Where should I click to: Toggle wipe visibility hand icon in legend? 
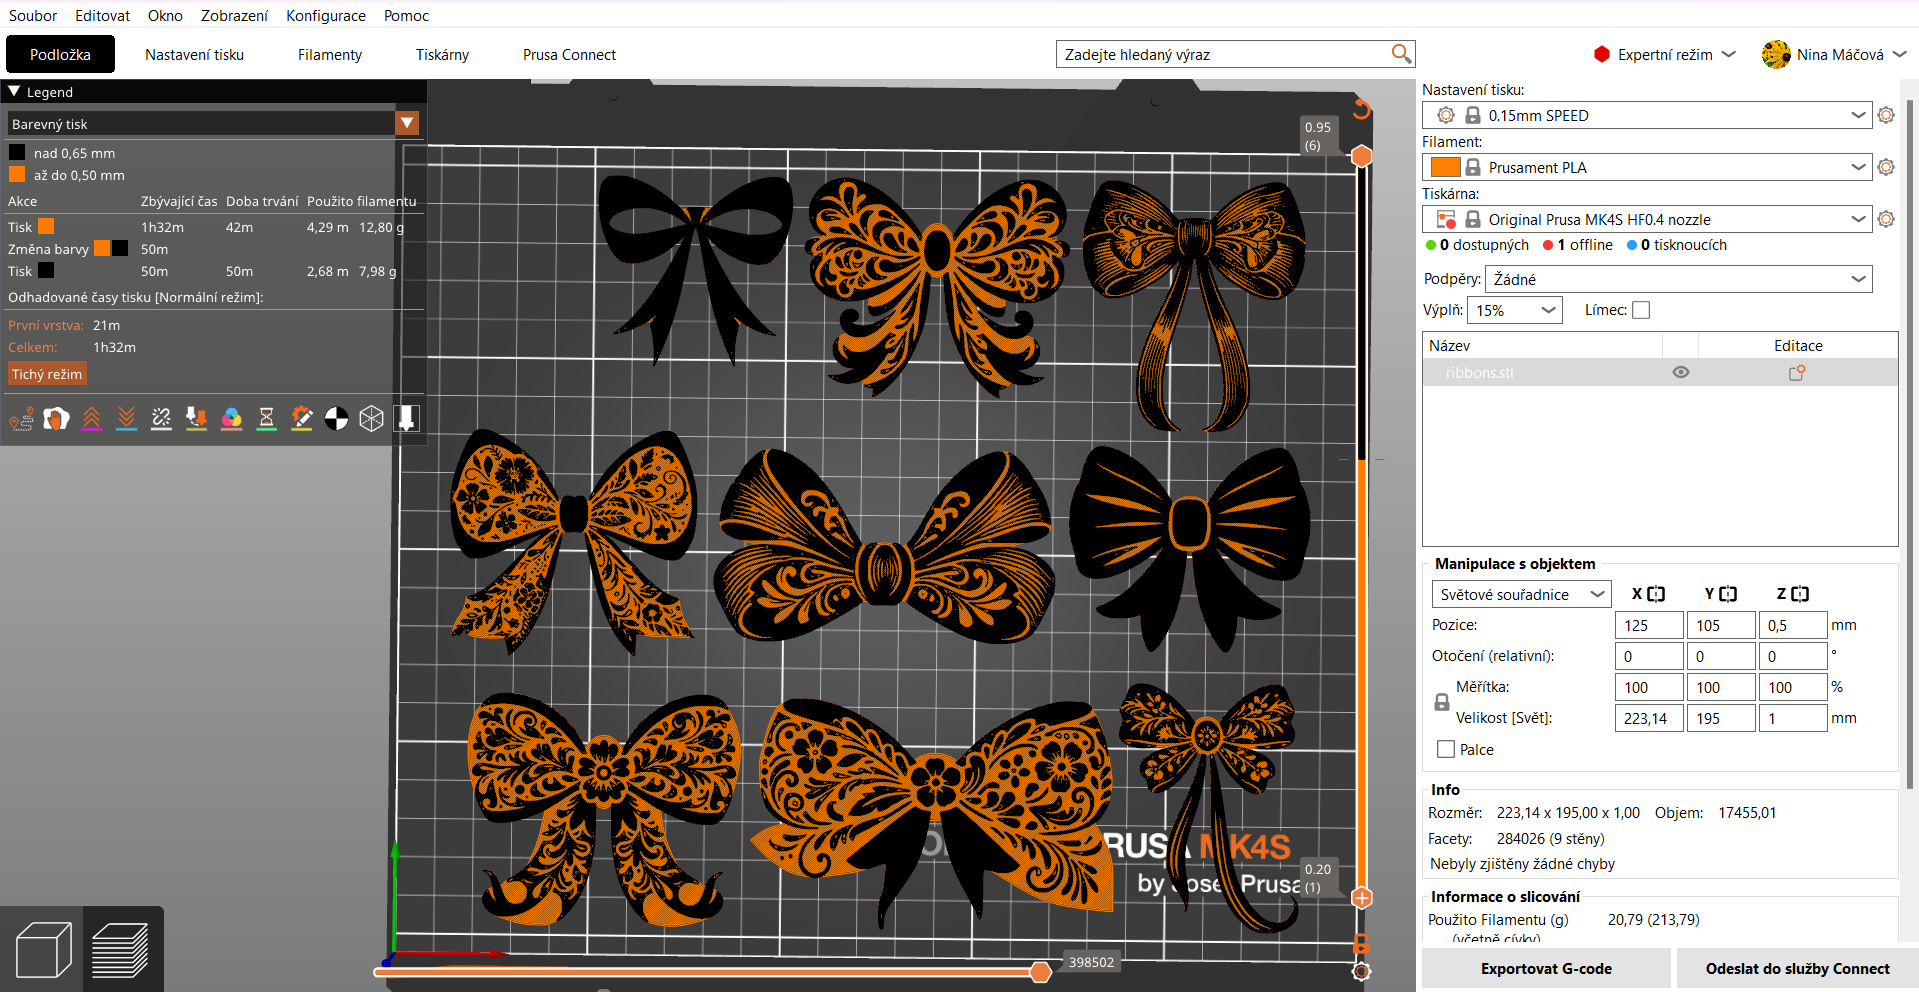[x=56, y=419]
